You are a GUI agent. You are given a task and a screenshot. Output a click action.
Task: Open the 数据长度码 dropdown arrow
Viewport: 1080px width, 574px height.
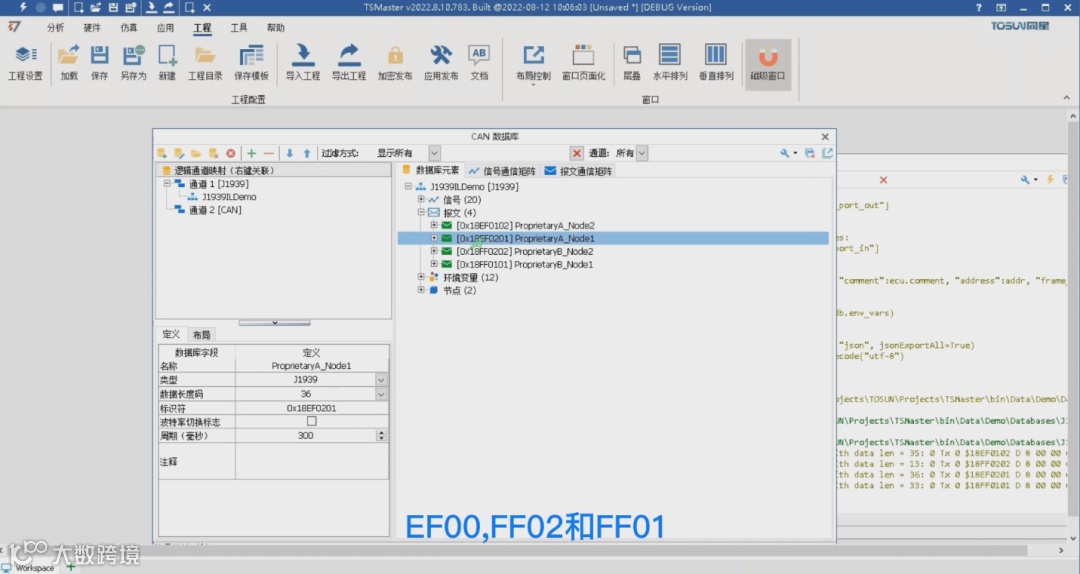381,394
